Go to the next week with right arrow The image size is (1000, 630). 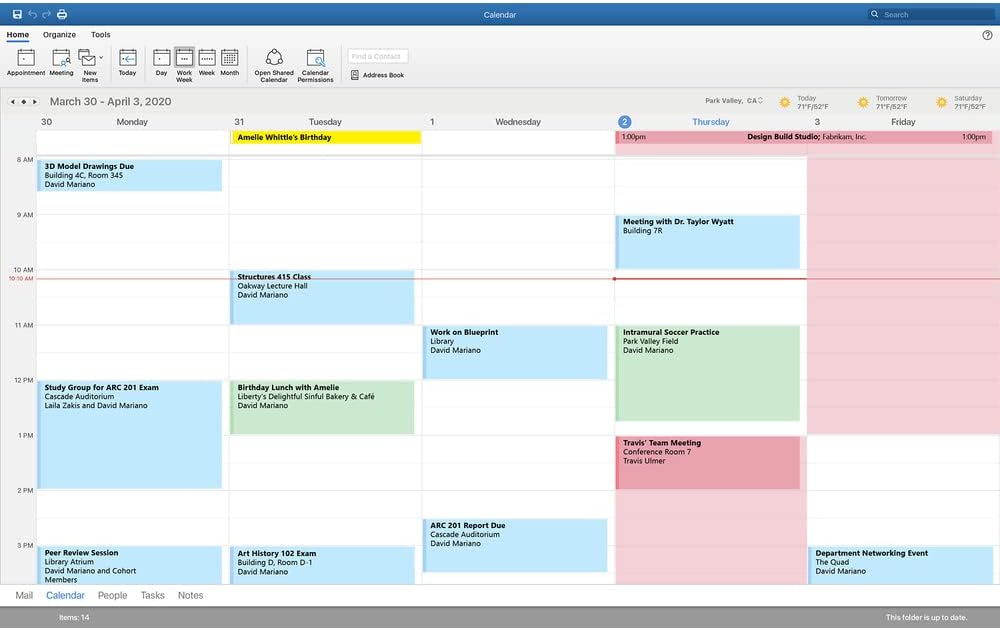pos(35,102)
